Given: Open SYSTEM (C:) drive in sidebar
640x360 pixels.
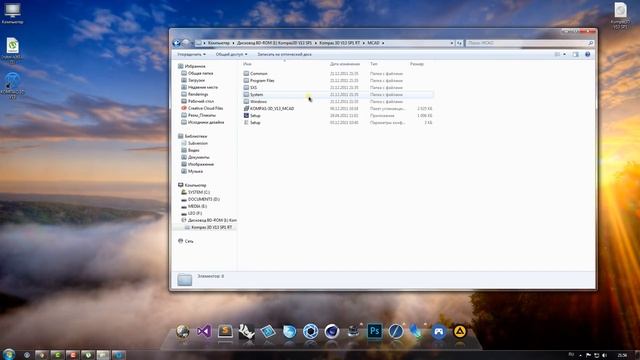Looking at the screenshot, I should 199,192.
